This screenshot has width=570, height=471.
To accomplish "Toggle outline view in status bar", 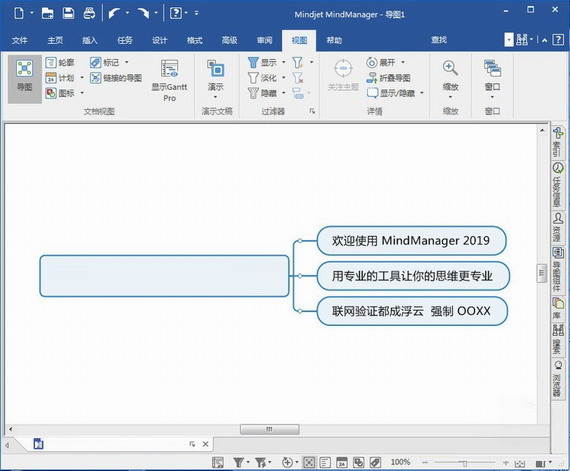I will 325,462.
